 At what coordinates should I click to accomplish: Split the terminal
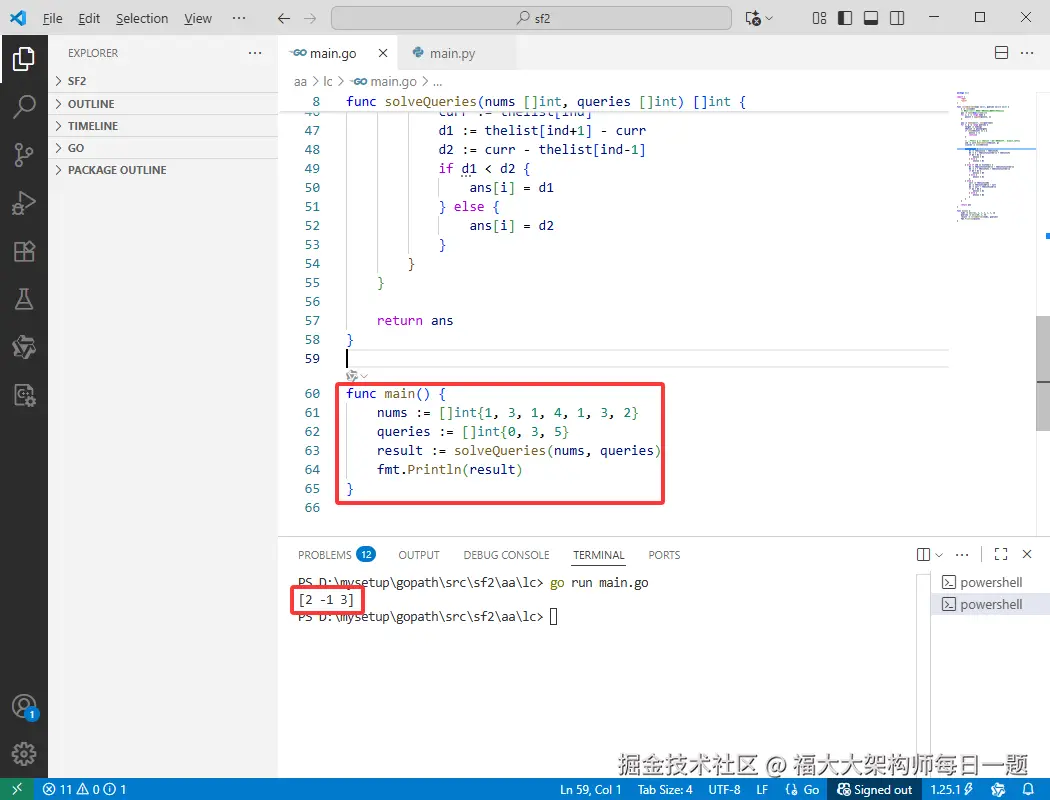click(923, 554)
